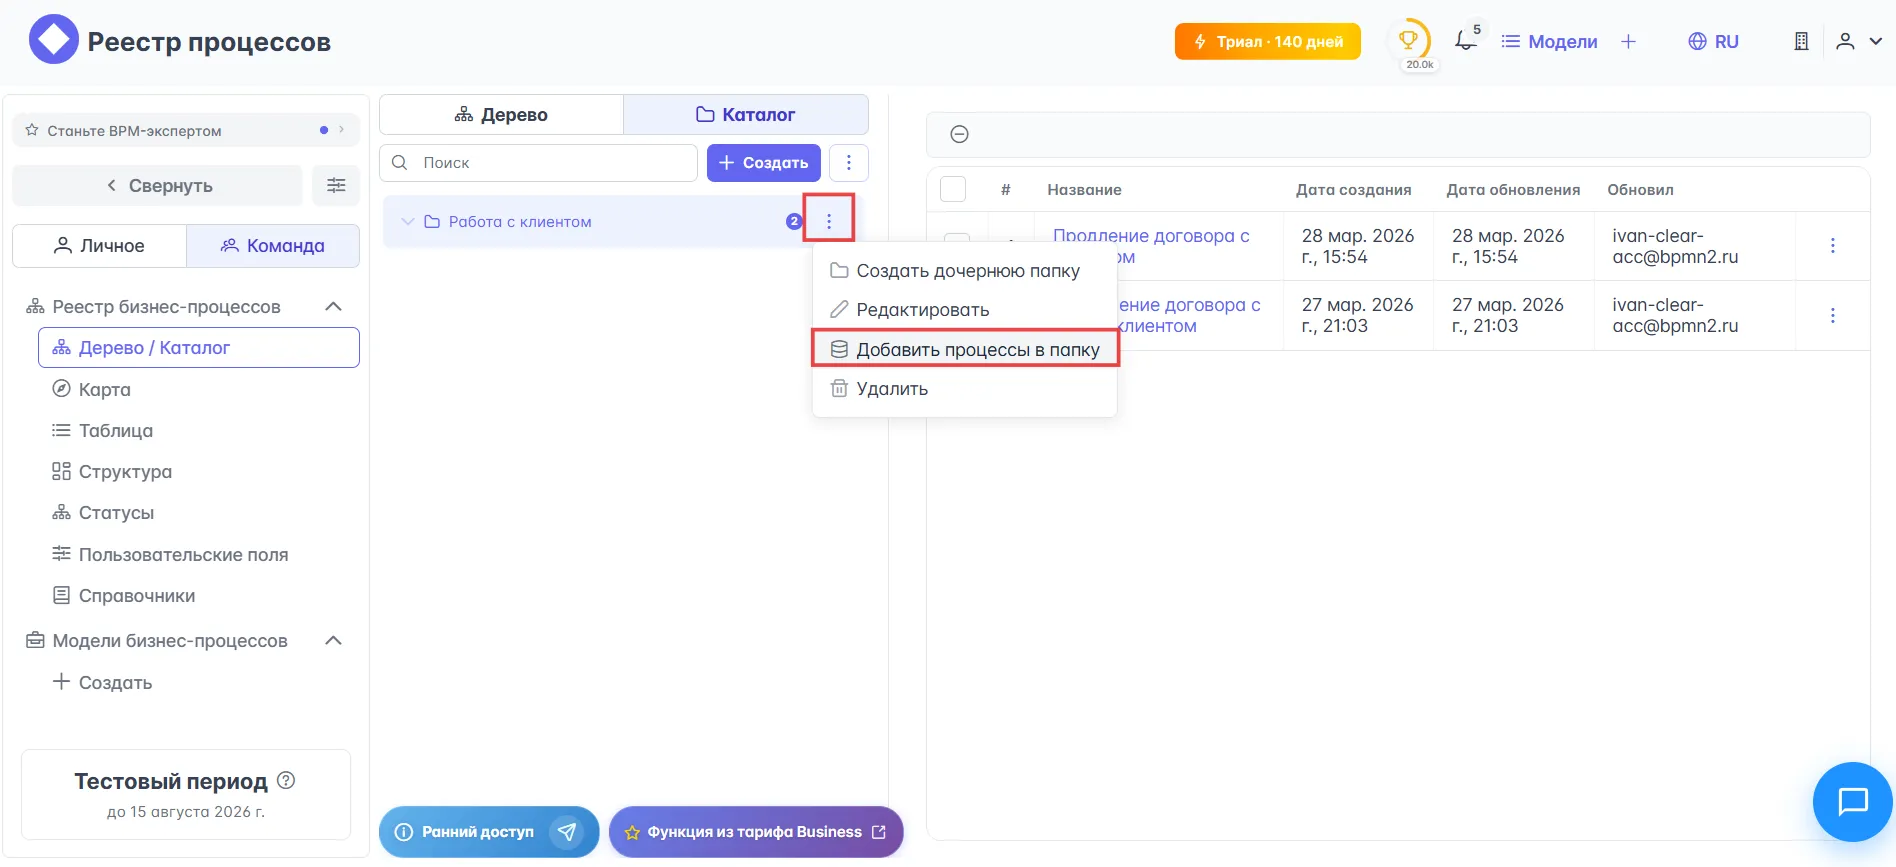Toggle the select-all checkbox in table header
Viewport: 1896px width, 867px height.
coord(953,189)
